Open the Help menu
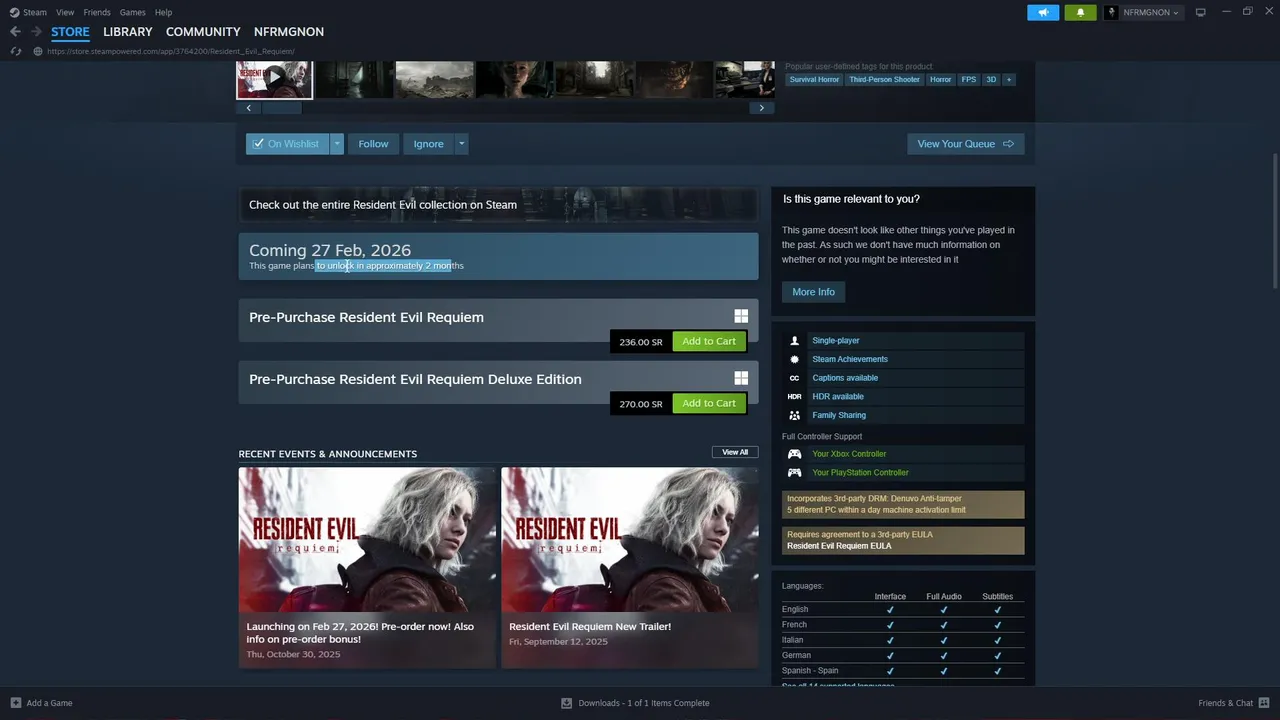This screenshot has height=720, width=1280. (164, 12)
